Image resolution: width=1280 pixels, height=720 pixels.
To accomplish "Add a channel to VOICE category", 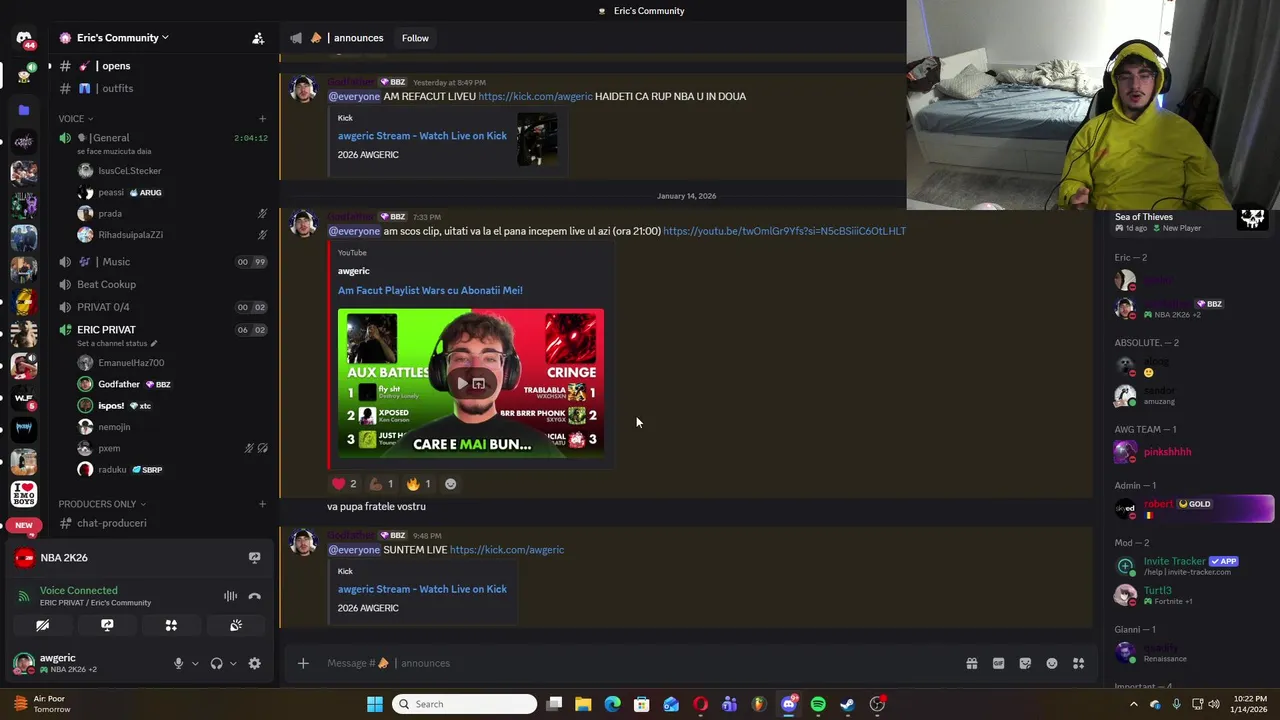I will [262, 119].
